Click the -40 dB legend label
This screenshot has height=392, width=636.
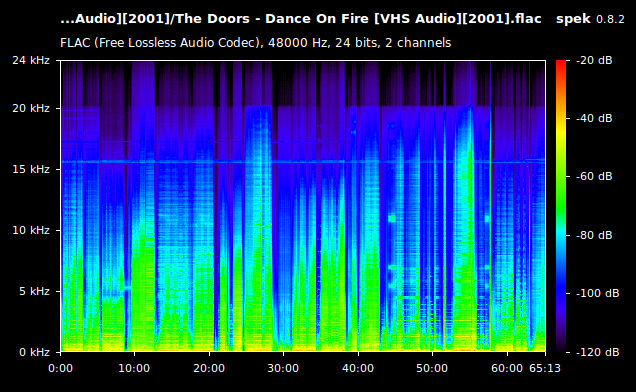pos(594,118)
